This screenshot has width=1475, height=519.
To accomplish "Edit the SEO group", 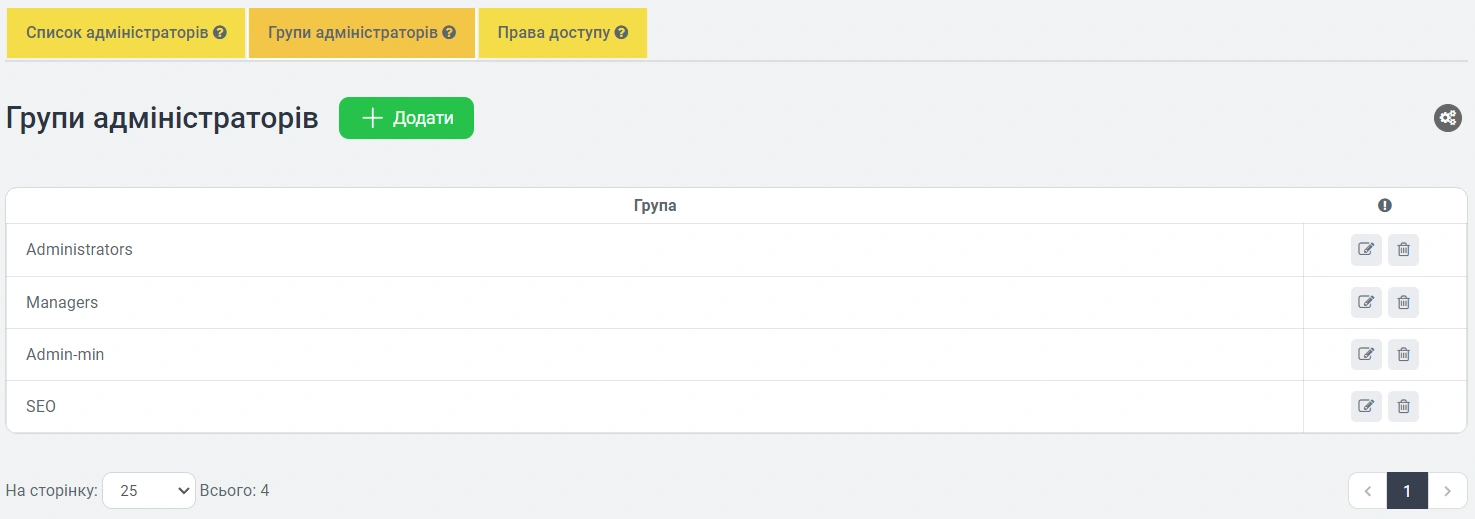I will click(x=1366, y=406).
